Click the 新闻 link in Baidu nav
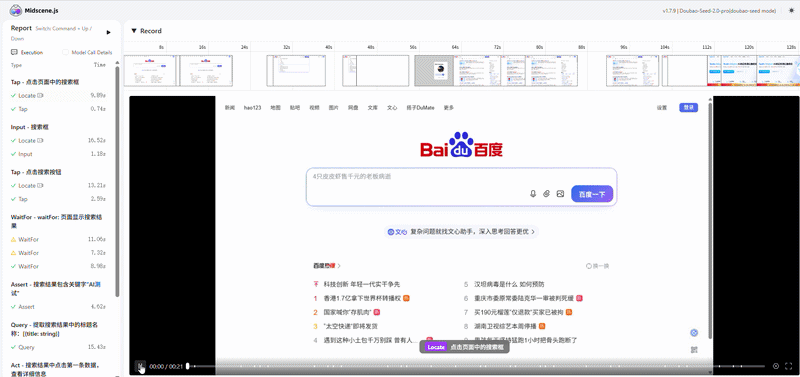Screen dimensions: 800x377 [230, 108]
